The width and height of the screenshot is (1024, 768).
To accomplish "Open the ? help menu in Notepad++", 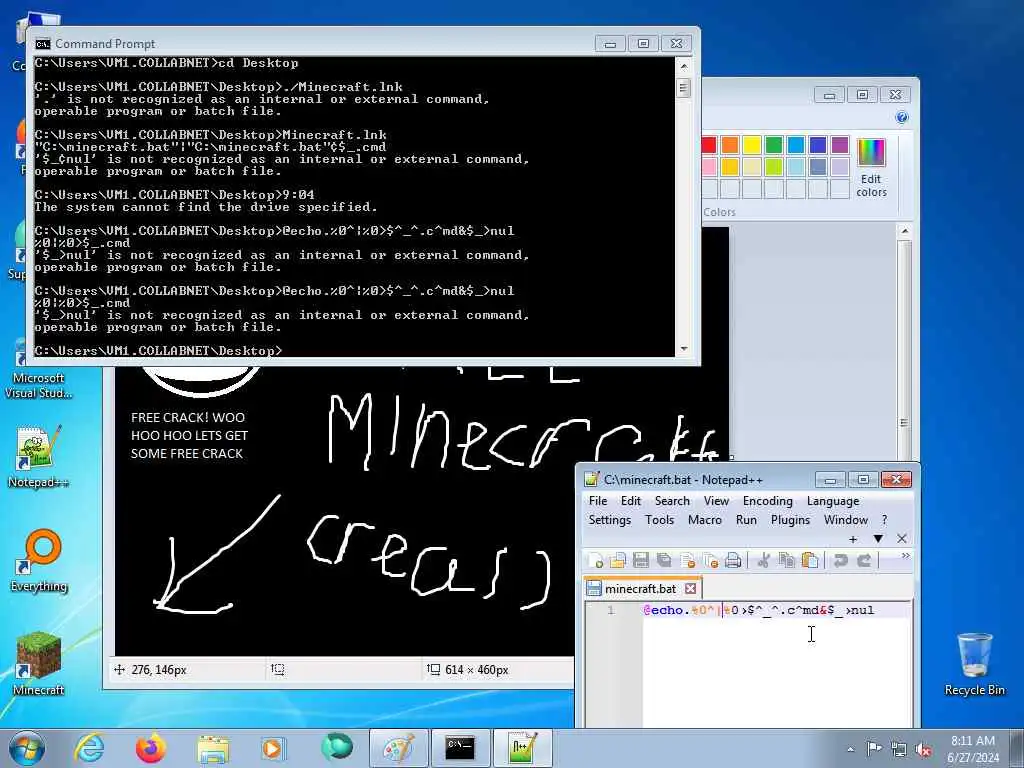I will pos(884,520).
